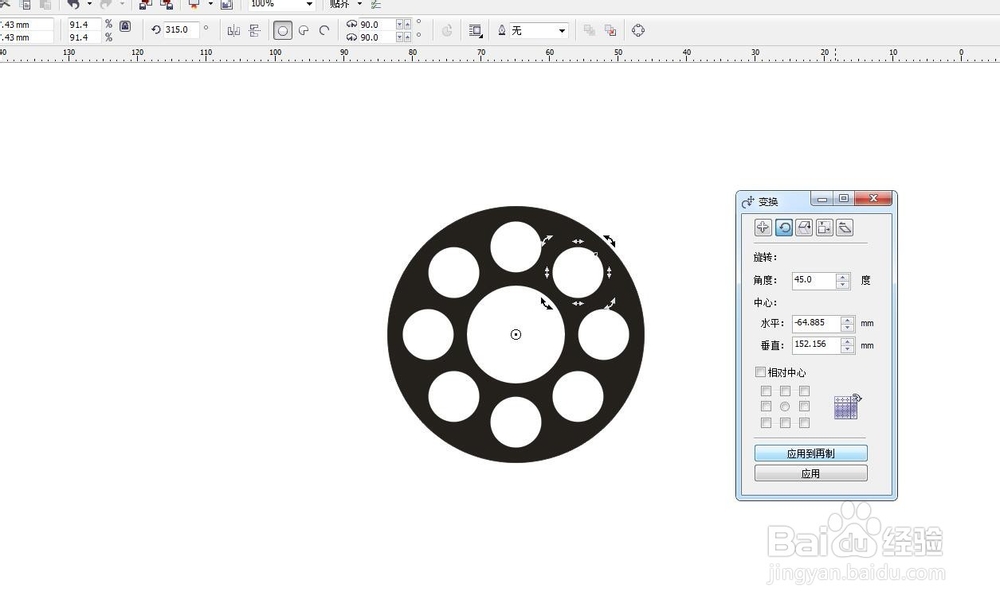Select the Pie shape mode icon
This screenshot has height=607, width=1000.
coord(304,30)
